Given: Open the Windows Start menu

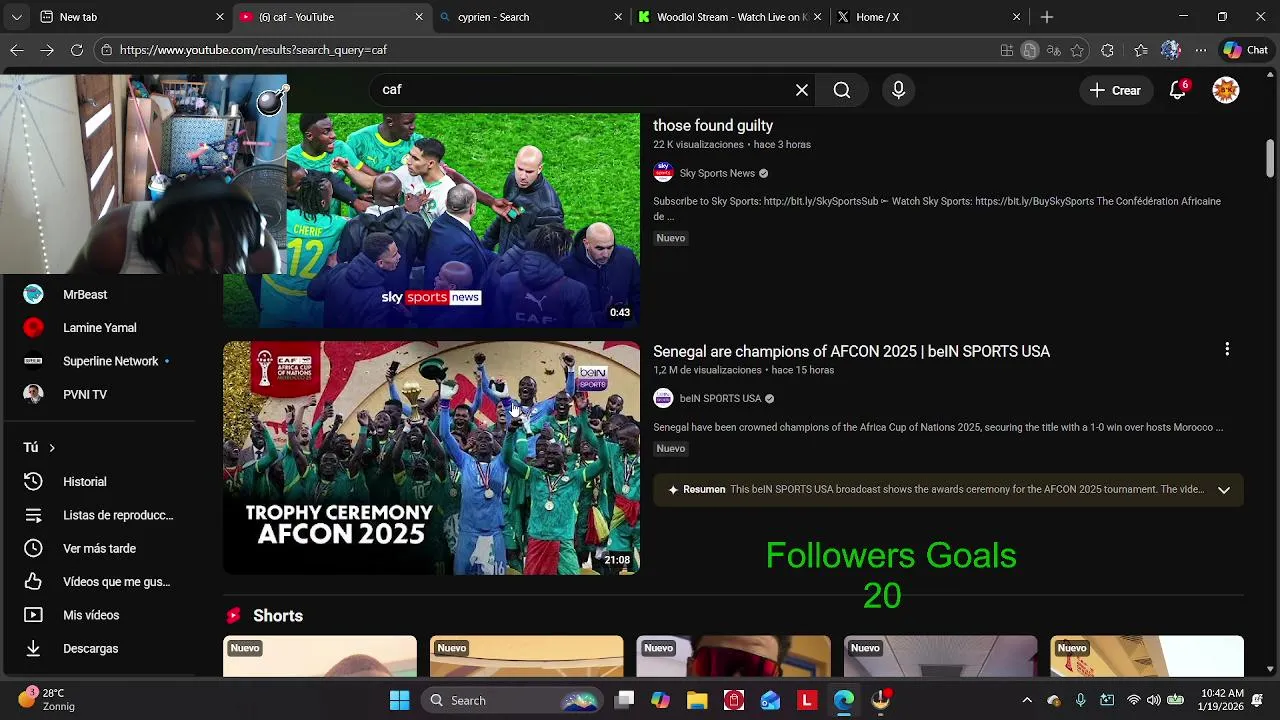Looking at the screenshot, I should pos(400,700).
